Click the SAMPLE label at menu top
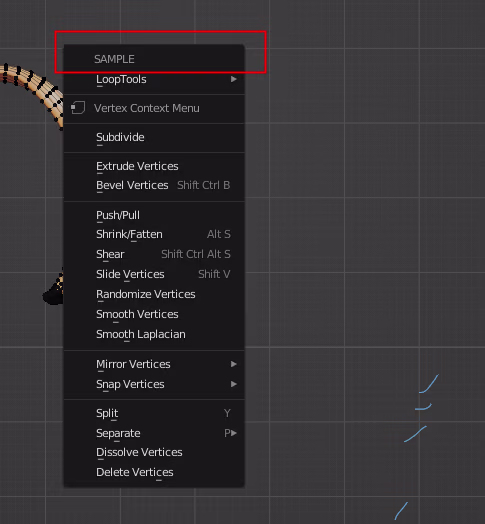485x524 pixels. coord(114,59)
